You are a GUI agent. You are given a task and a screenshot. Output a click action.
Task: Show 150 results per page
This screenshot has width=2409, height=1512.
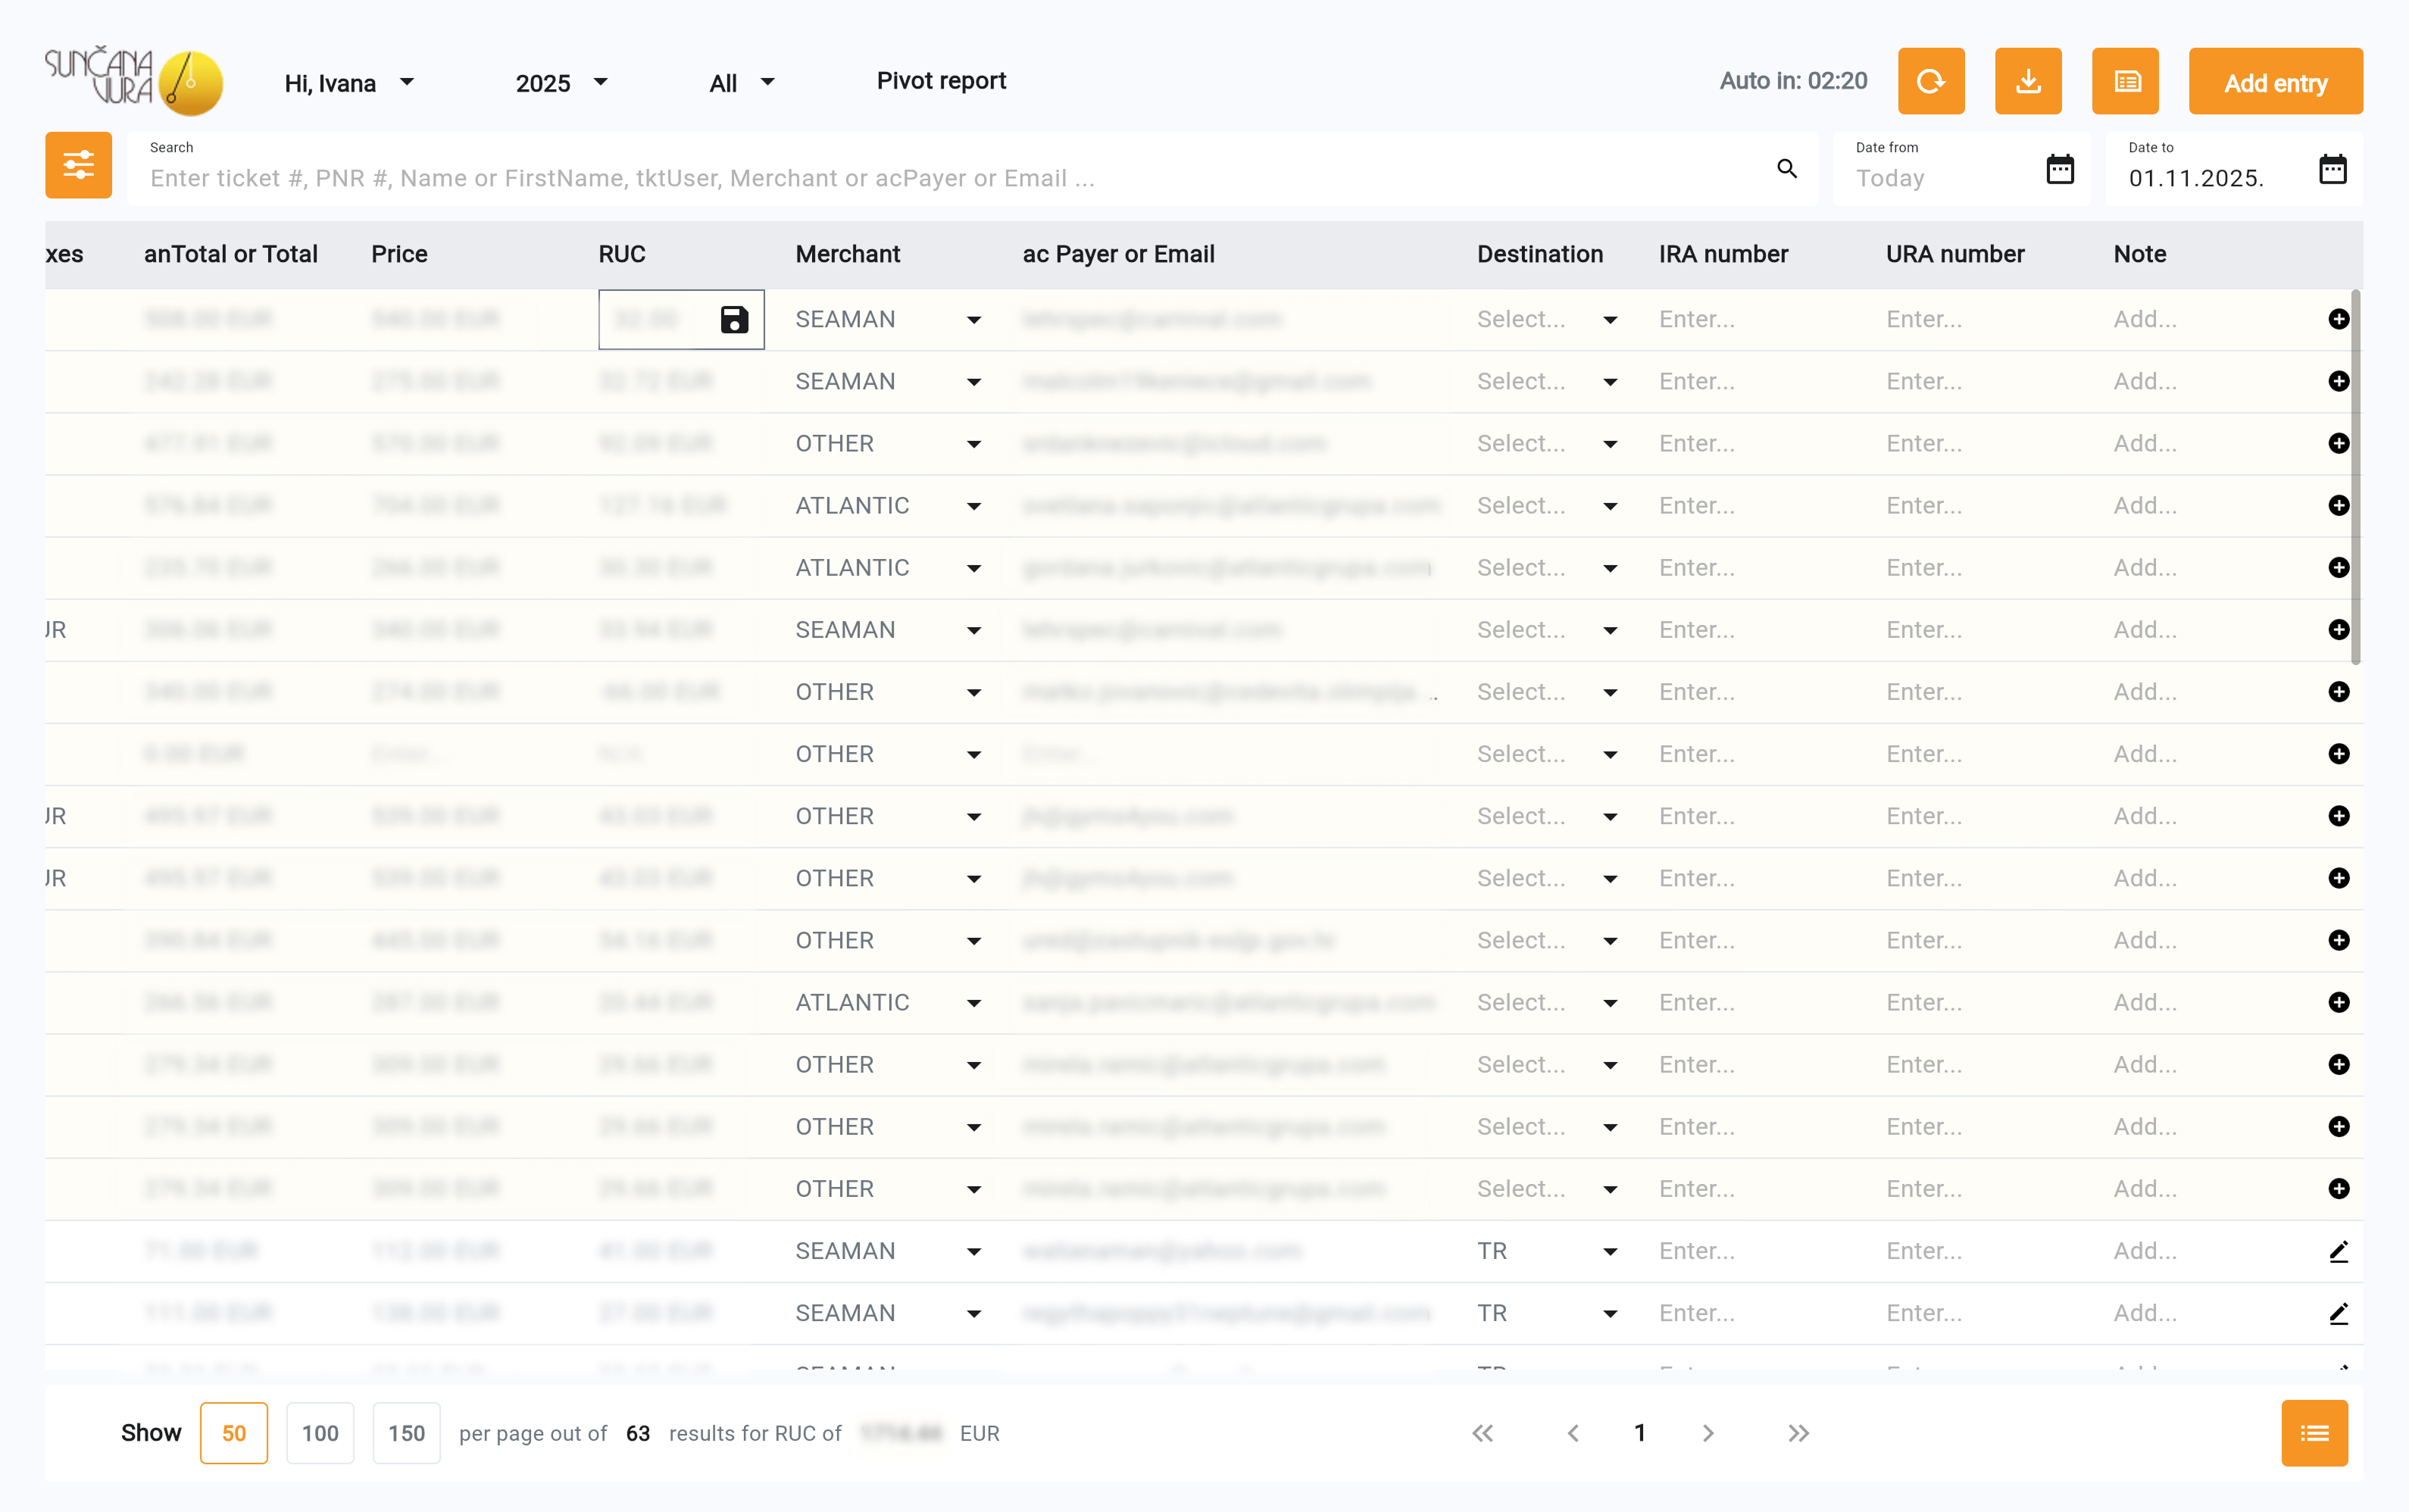coord(406,1433)
